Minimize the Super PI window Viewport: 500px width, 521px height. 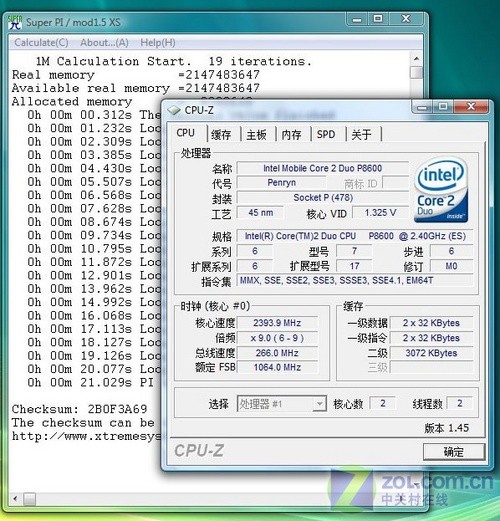(357, 19)
